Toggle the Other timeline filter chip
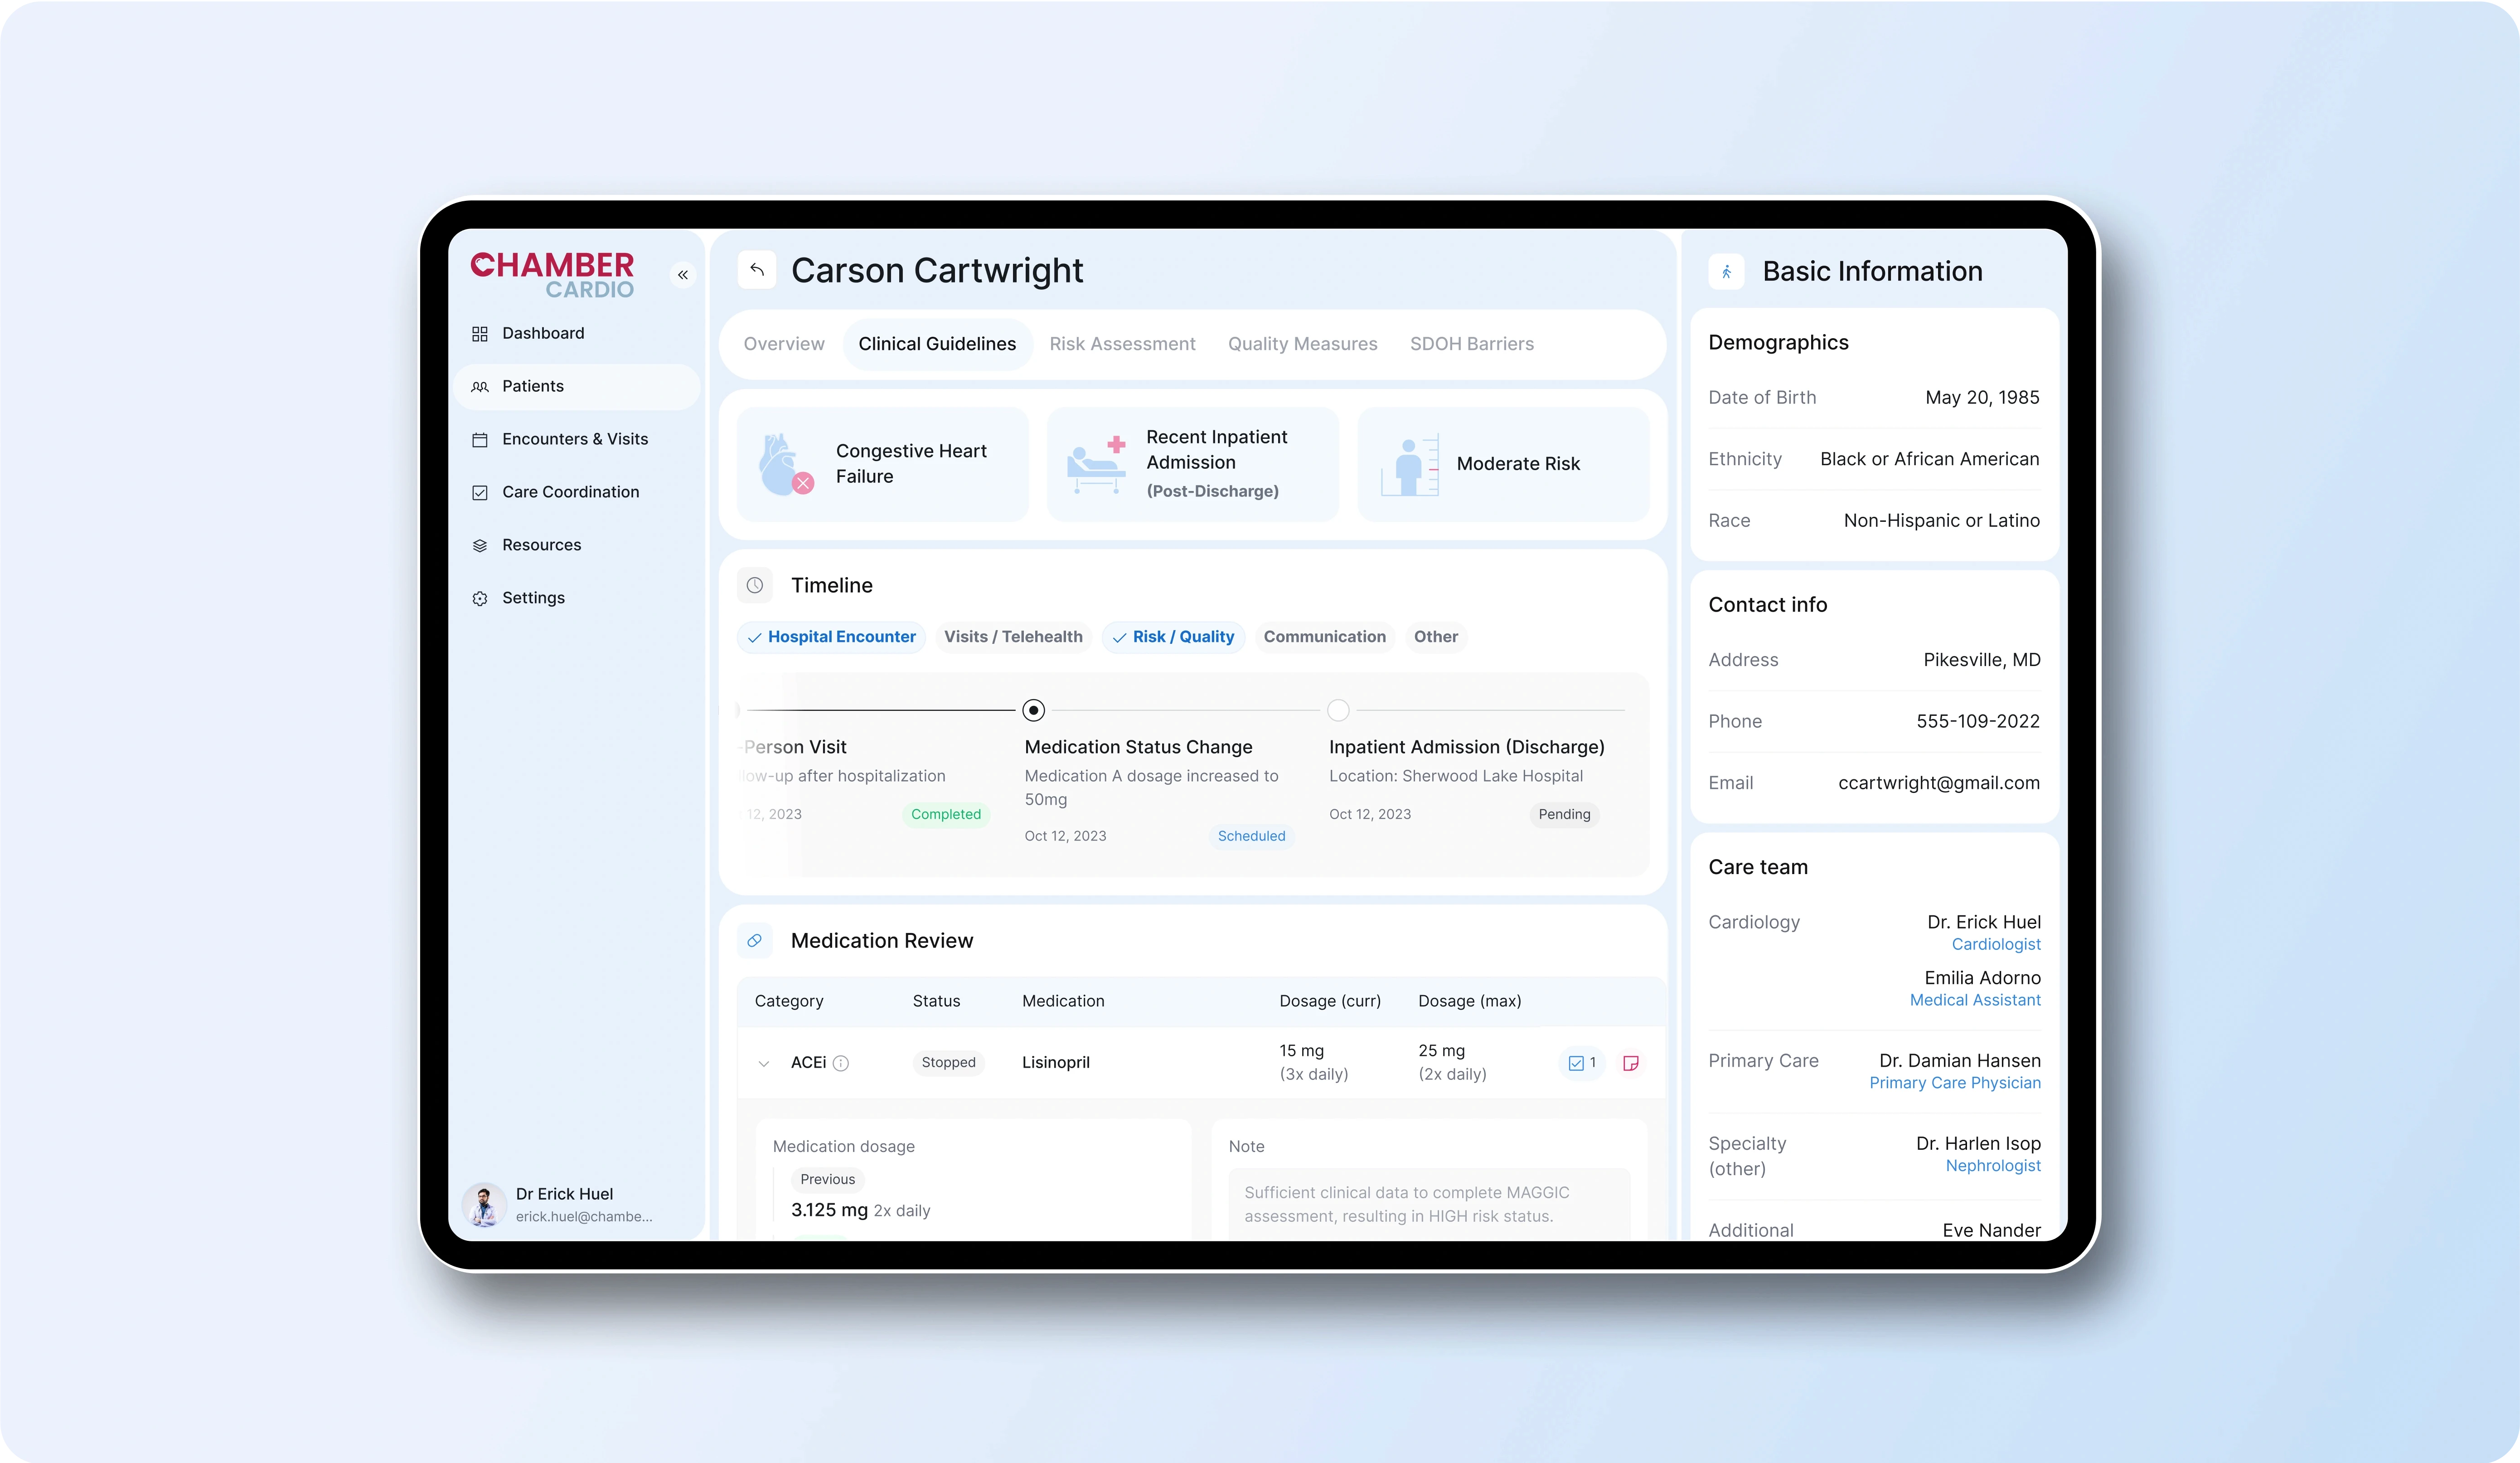This screenshot has width=2520, height=1463. coord(1435,637)
